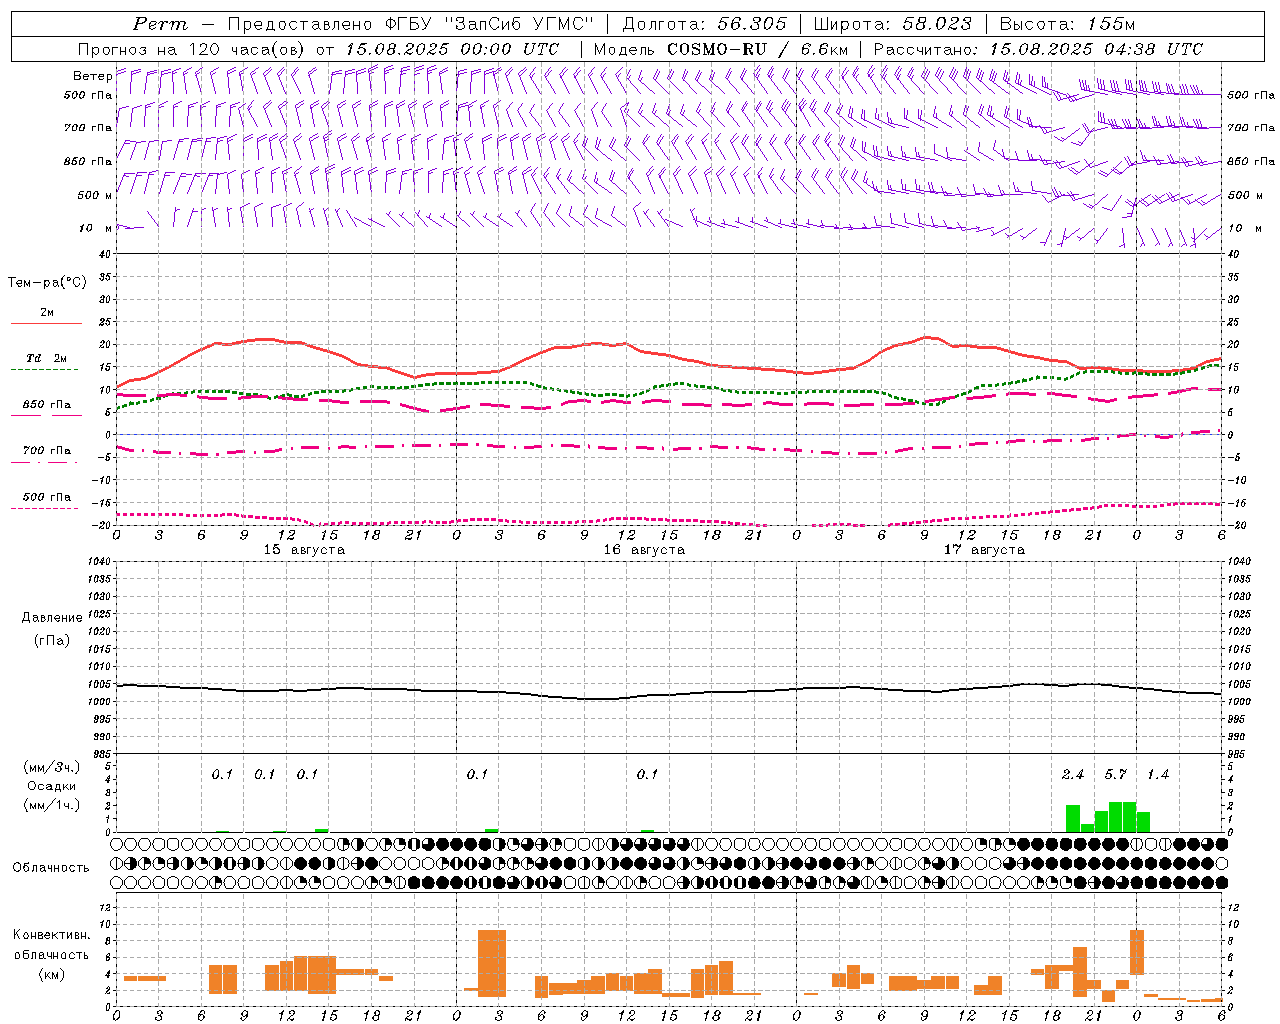Click the "Тем-ра(°C)" temperature panel label

pyautogui.click(x=47, y=283)
